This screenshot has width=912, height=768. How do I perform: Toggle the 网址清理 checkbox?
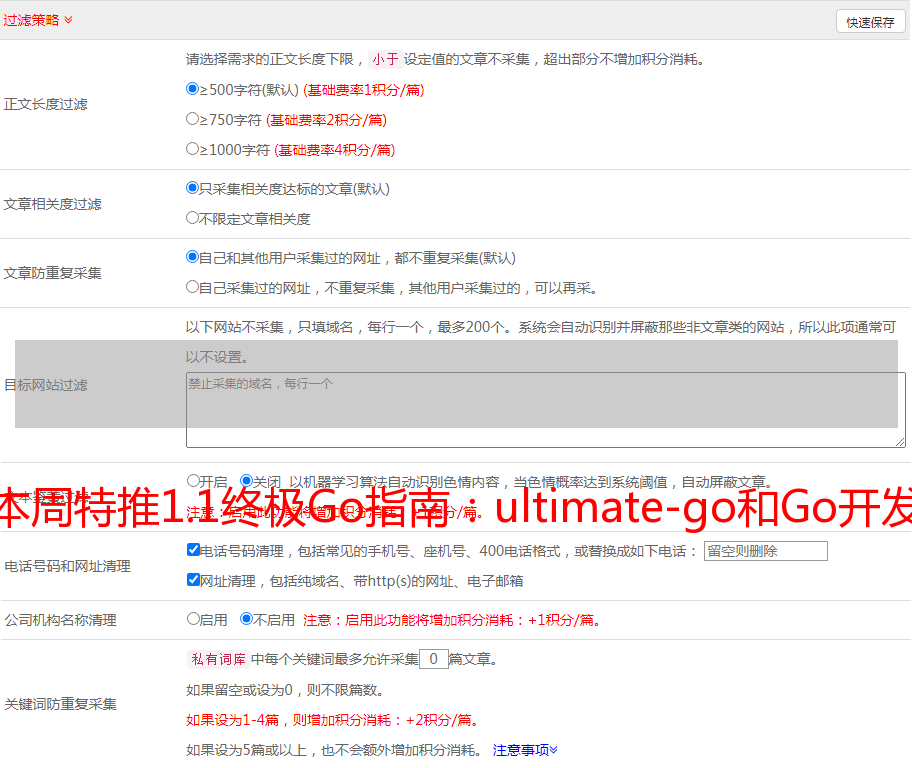pyautogui.click(x=193, y=580)
